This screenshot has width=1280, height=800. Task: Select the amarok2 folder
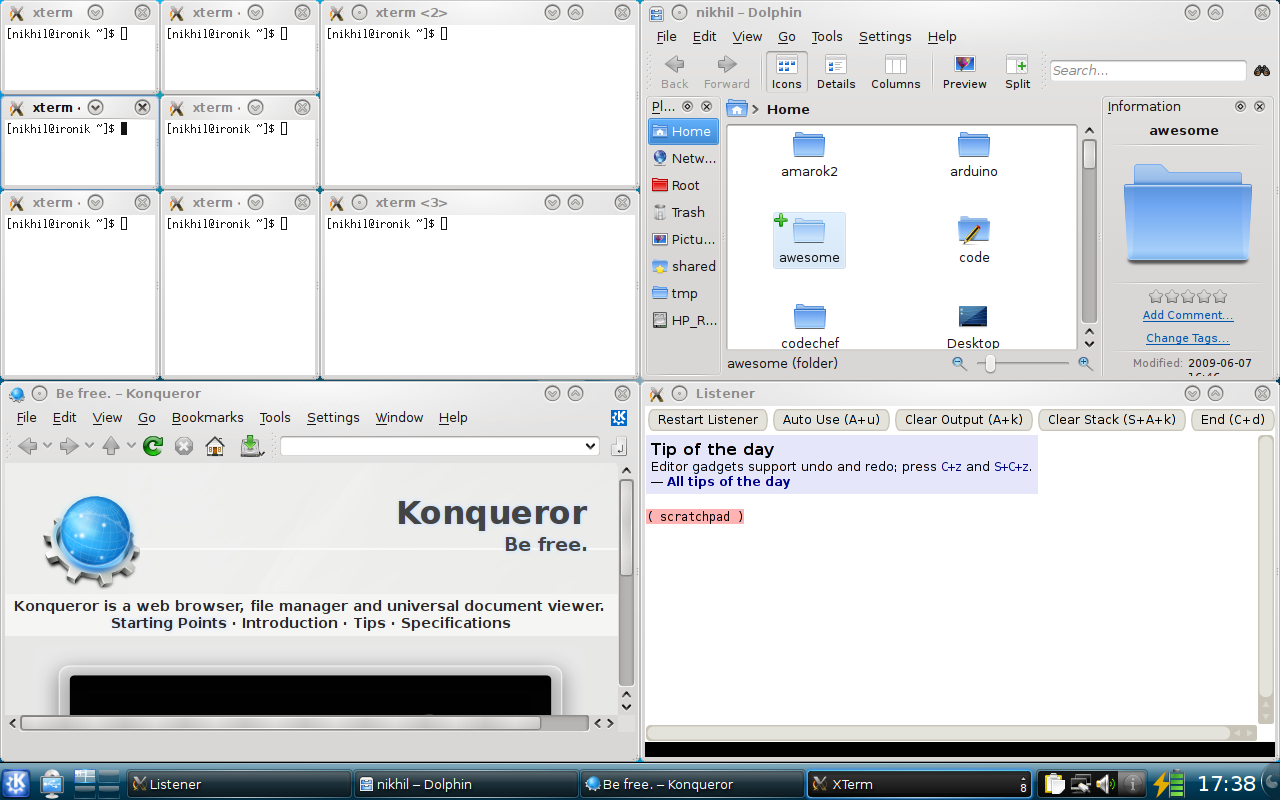click(809, 155)
